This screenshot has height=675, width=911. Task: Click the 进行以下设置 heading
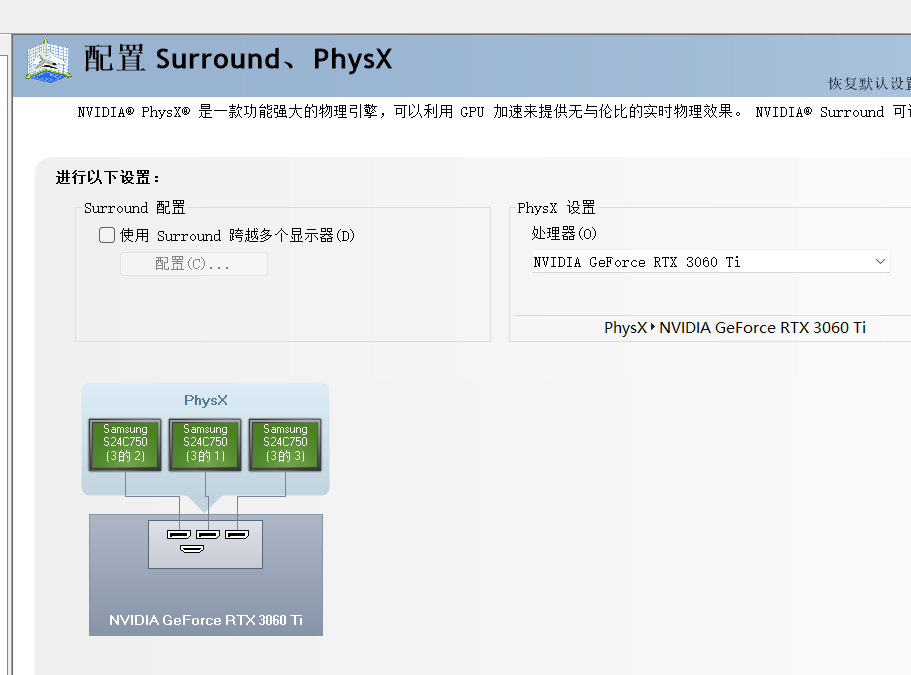pos(107,177)
